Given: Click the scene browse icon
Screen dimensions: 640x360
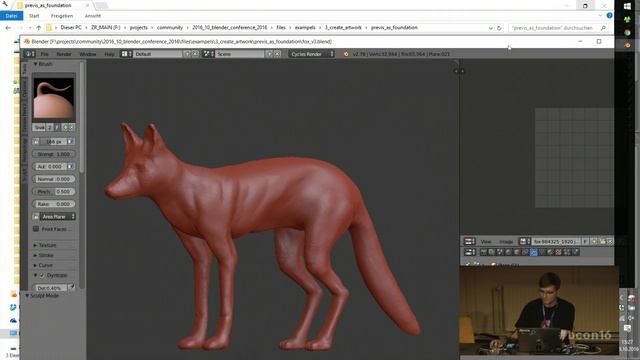Looking at the screenshot, I should (208, 54).
